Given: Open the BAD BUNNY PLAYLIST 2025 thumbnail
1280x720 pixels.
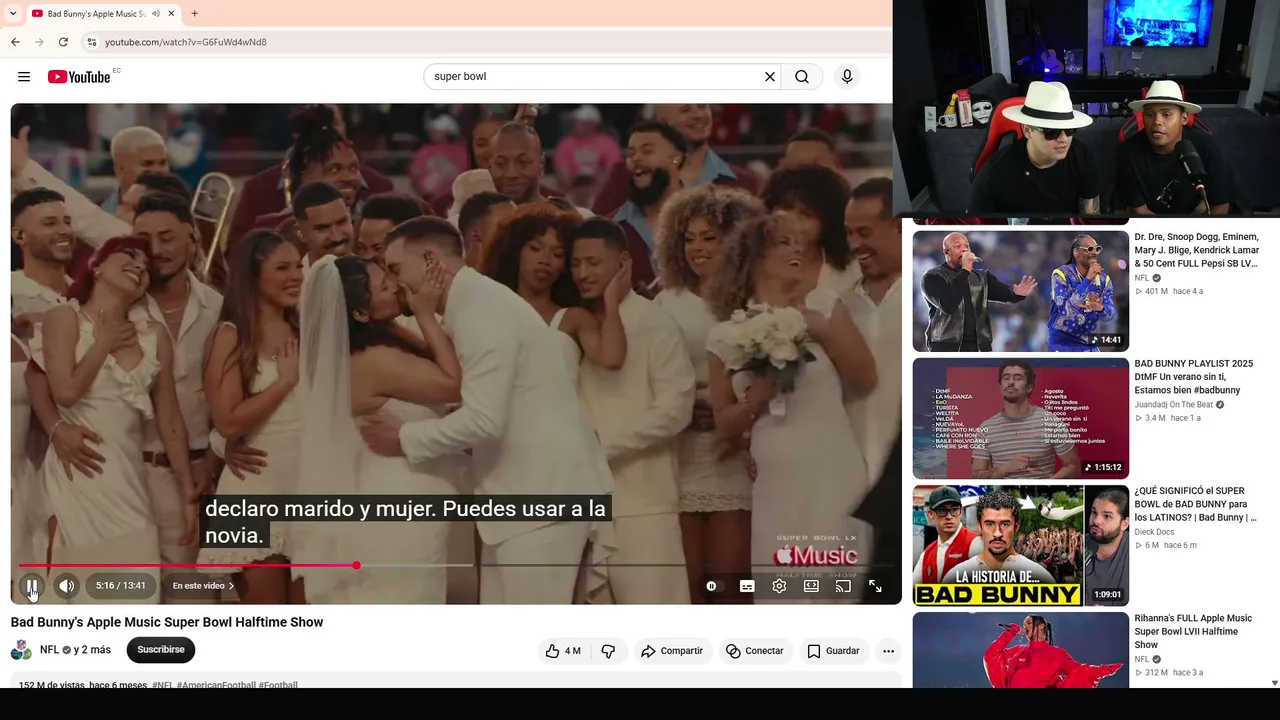Looking at the screenshot, I should coord(1021,419).
